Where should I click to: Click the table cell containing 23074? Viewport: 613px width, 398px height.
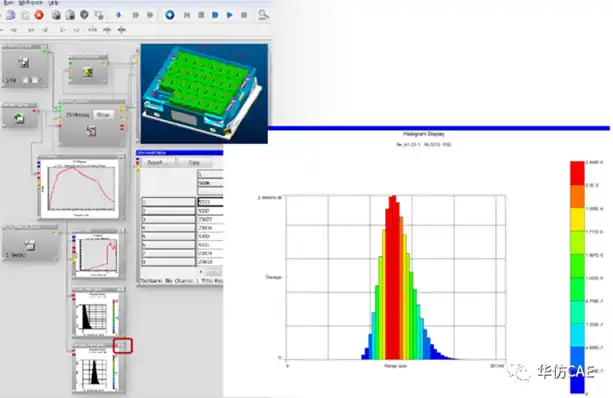(210, 253)
